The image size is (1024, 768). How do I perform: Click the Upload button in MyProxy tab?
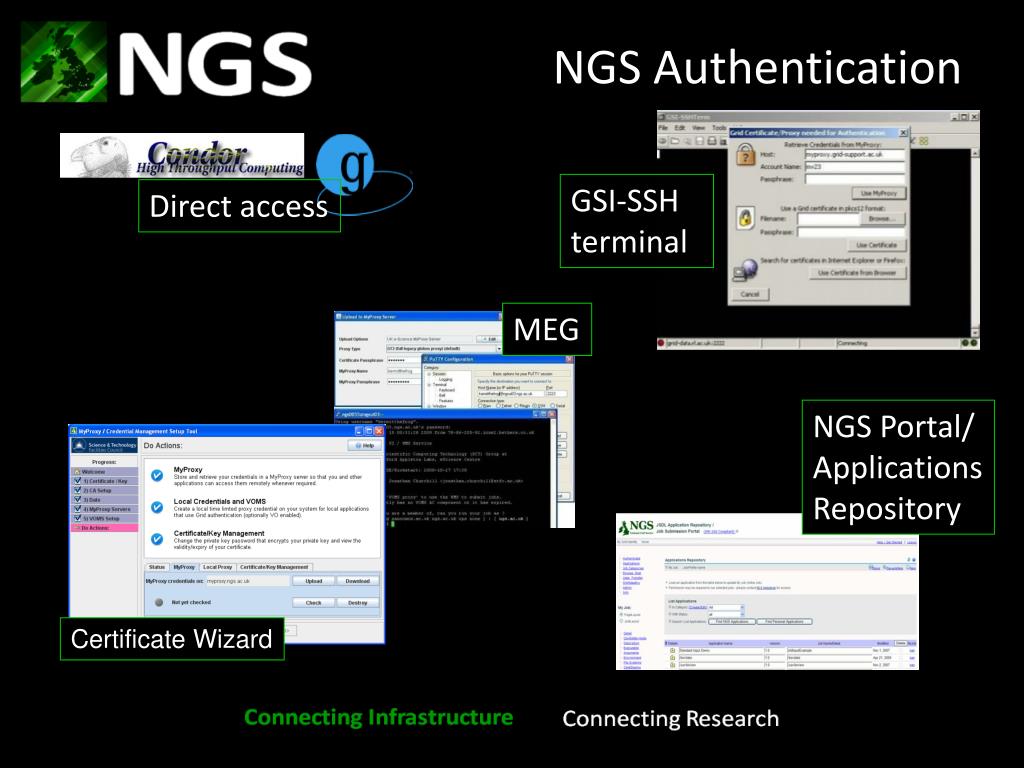(x=313, y=581)
